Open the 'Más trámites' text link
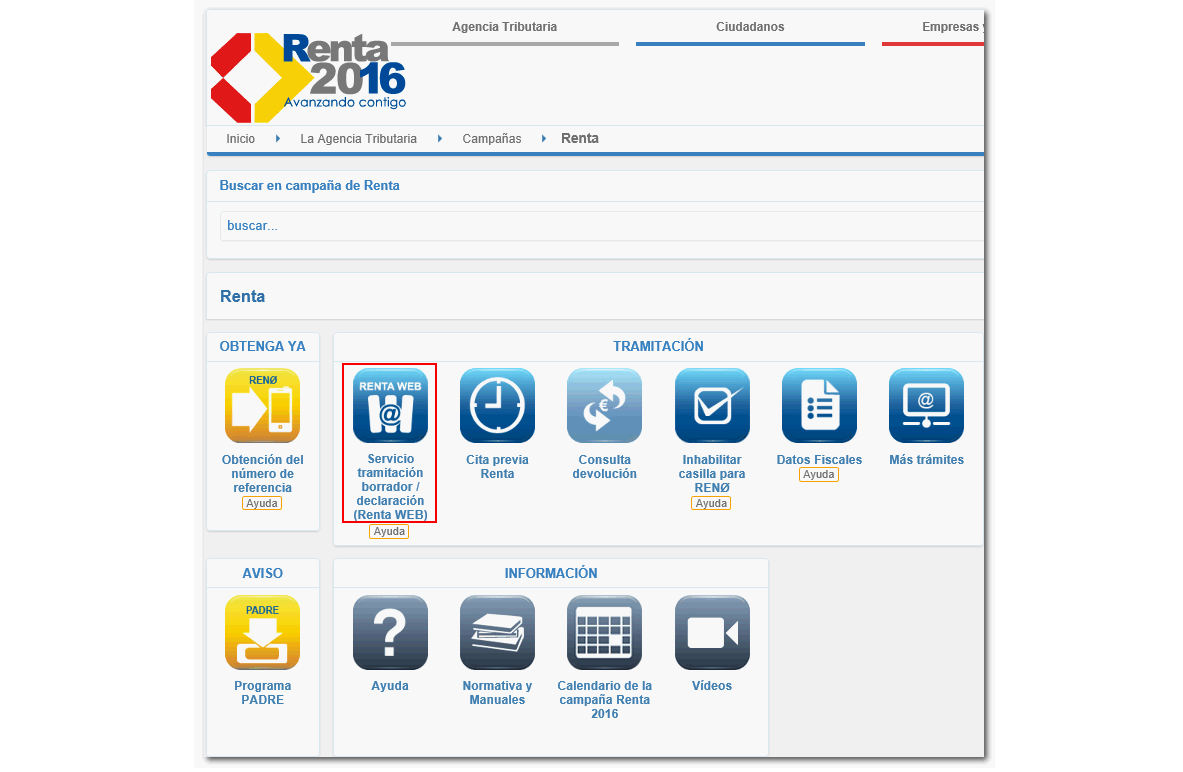 click(926, 460)
